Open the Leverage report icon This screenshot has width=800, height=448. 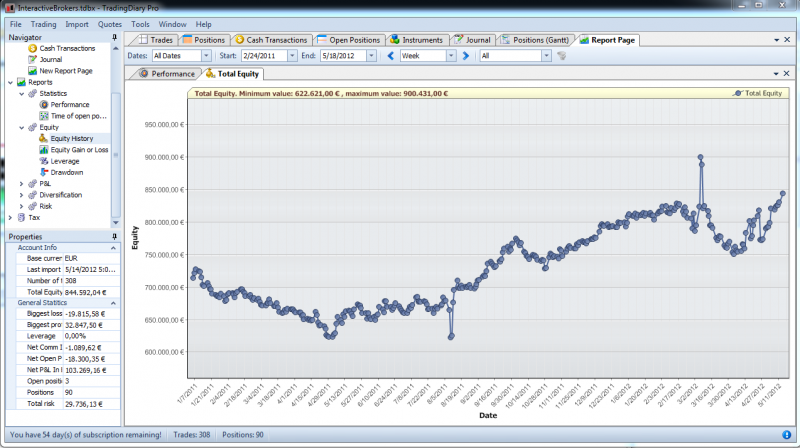tap(44, 161)
